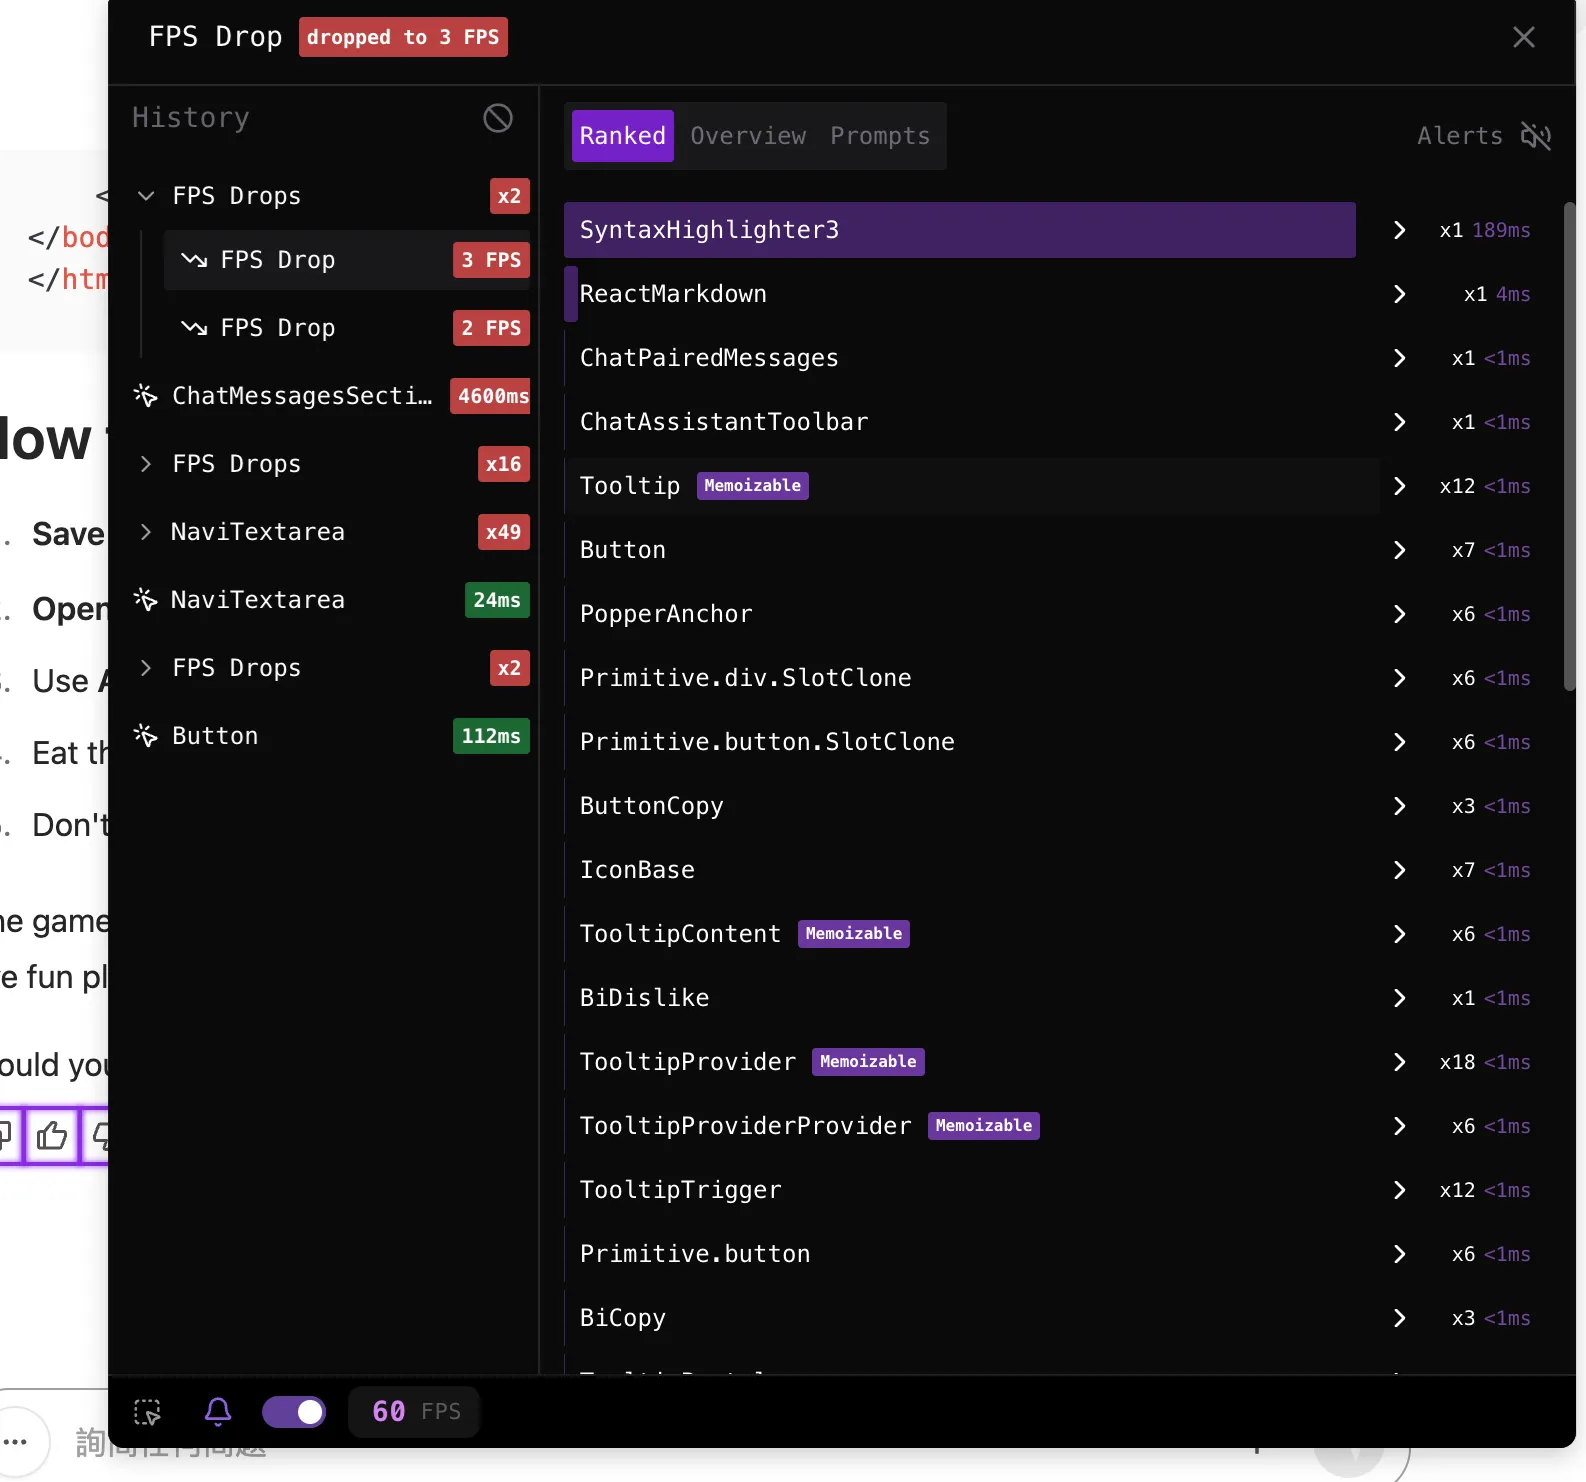Expand the FPS Drops x16 group

coord(146,464)
